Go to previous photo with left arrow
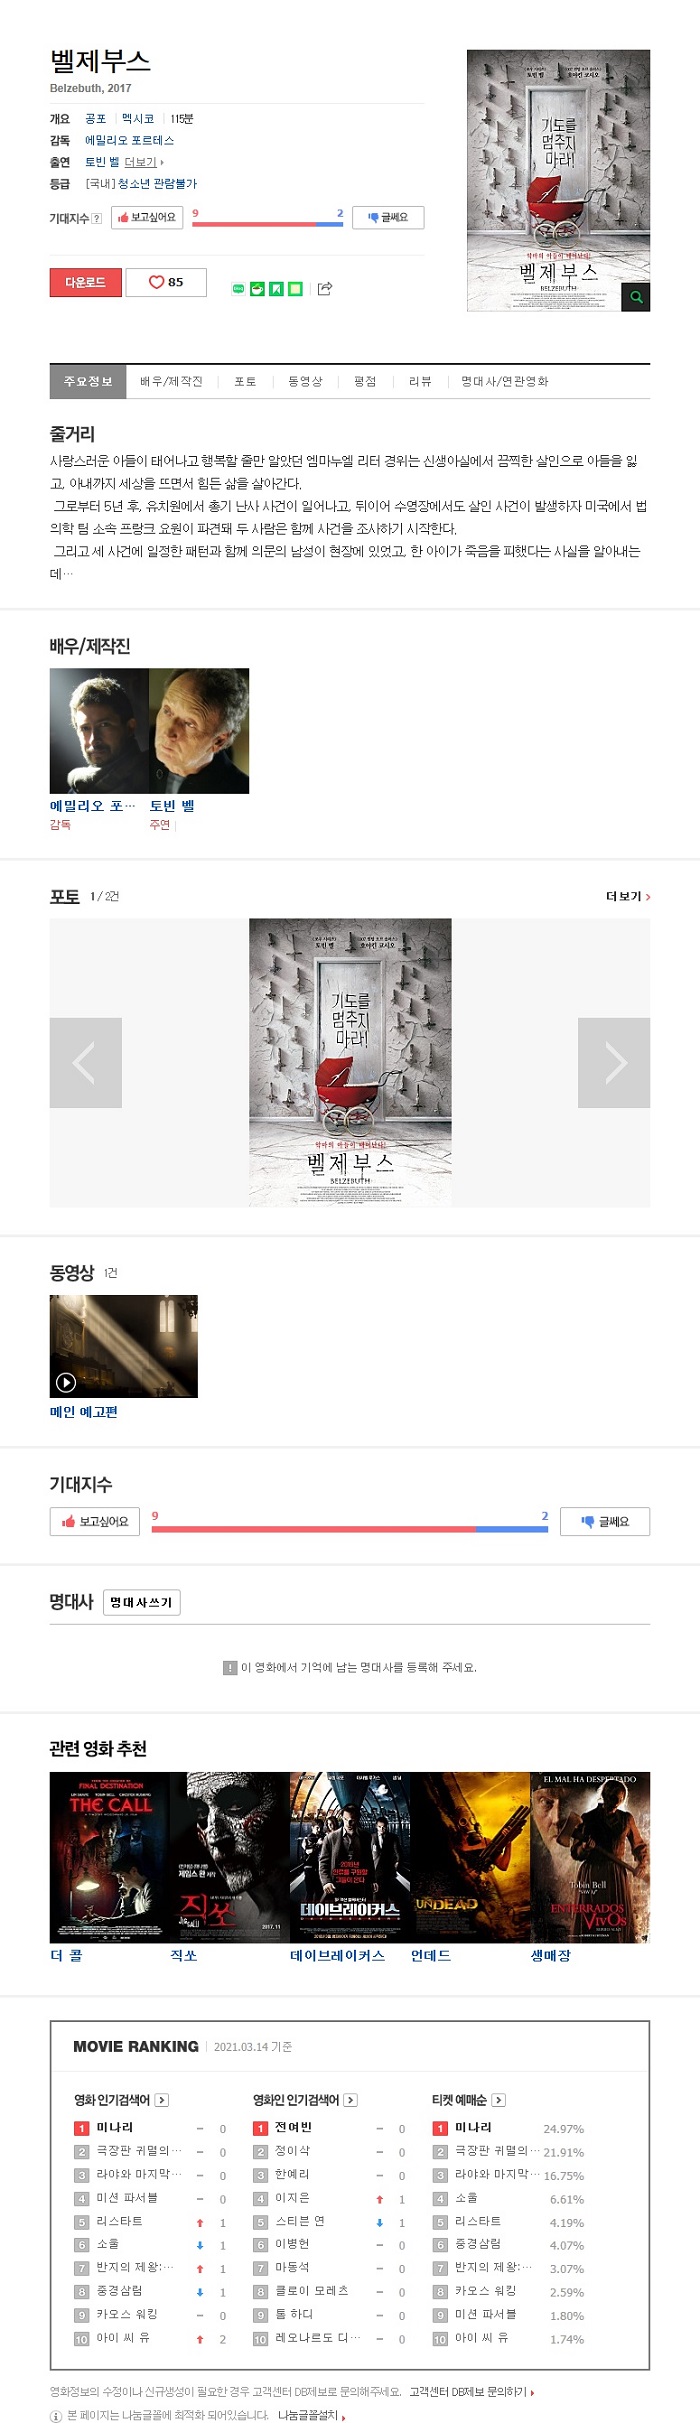 click(x=86, y=1062)
